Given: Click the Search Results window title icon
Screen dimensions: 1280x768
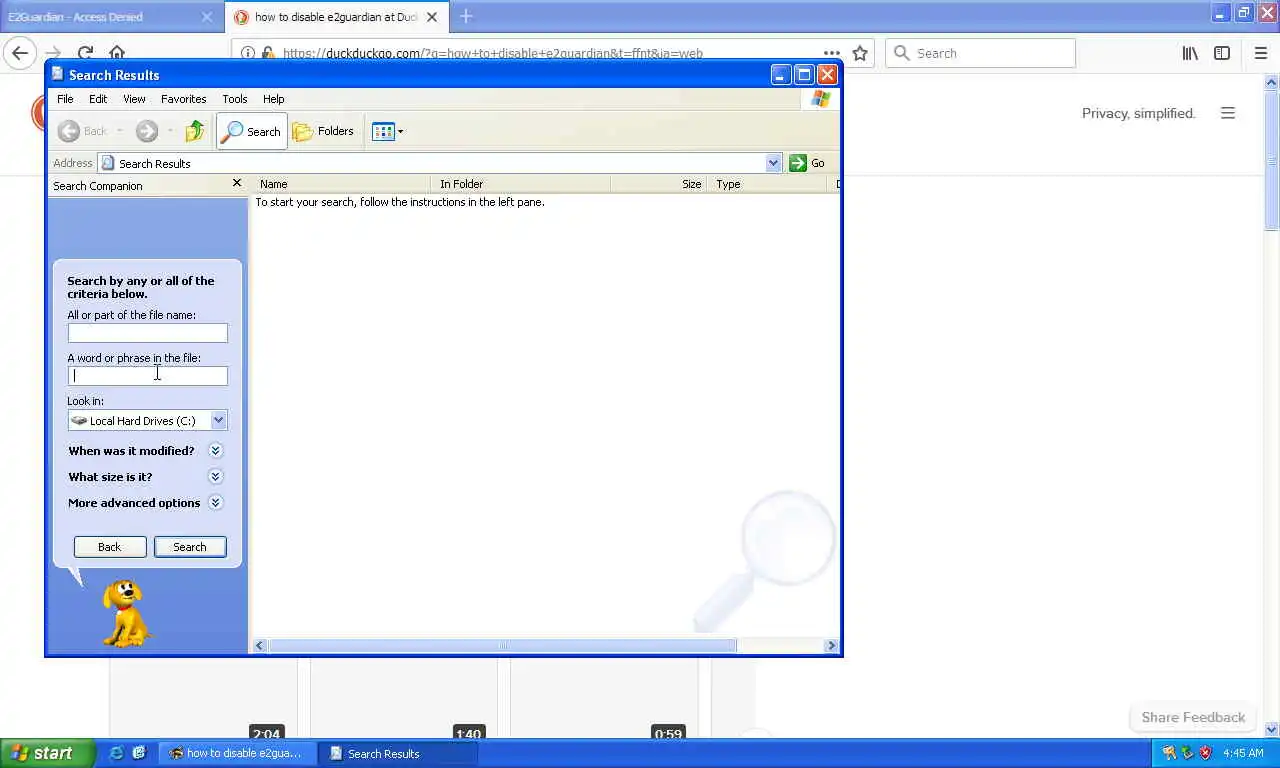Looking at the screenshot, I should [x=58, y=74].
